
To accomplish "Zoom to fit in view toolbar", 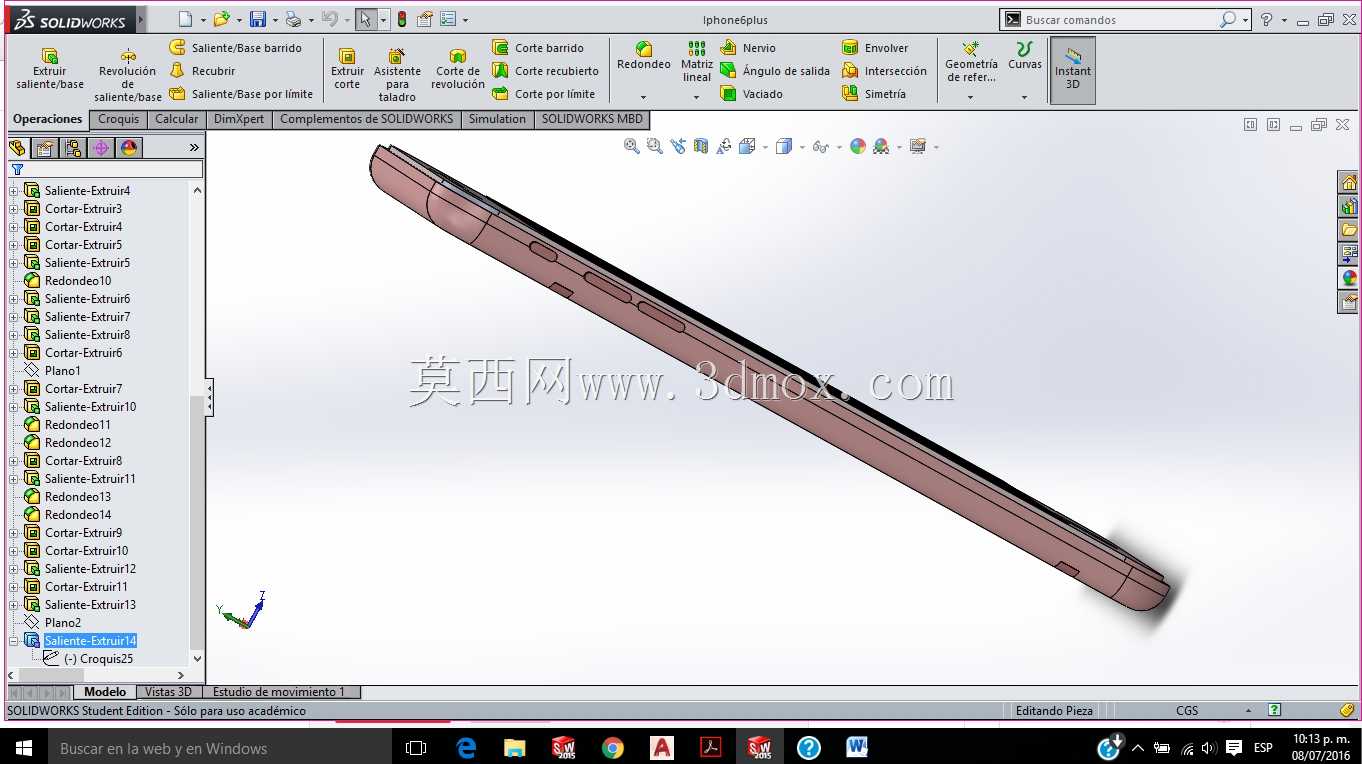I will tap(631, 146).
